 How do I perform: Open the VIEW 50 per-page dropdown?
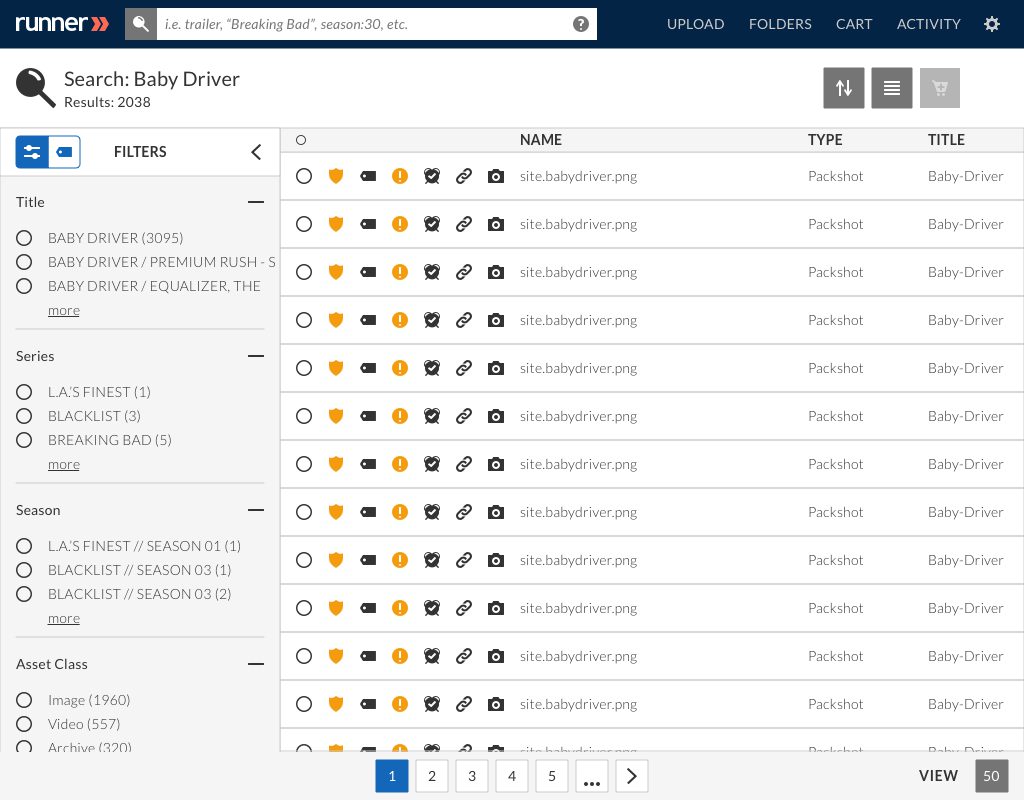click(x=991, y=776)
